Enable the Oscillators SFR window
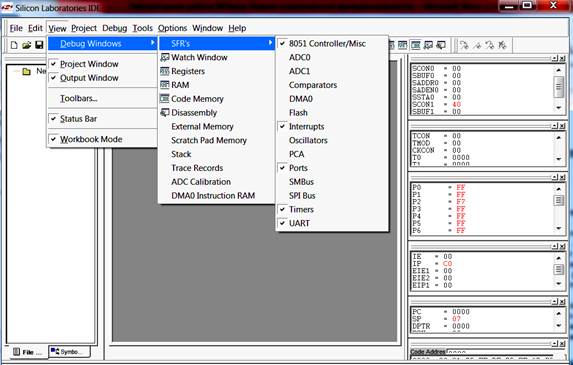Image resolution: width=573 pixels, height=365 pixels. click(x=332, y=140)
